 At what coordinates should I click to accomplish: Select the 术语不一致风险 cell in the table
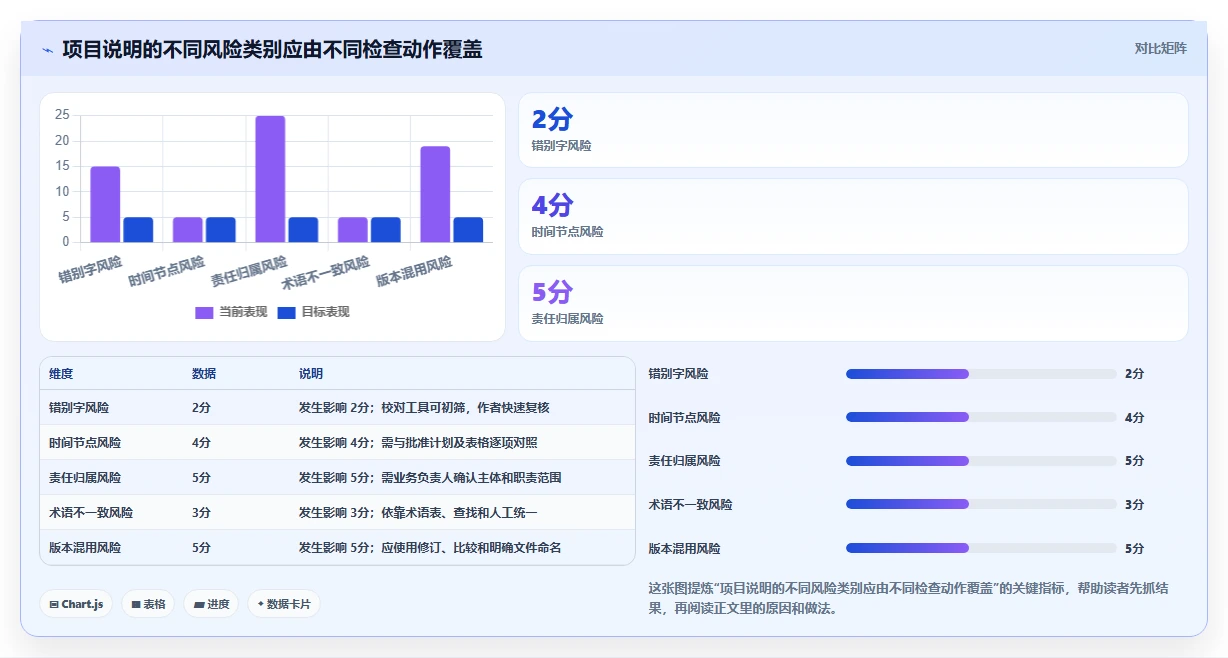point(91,512)
